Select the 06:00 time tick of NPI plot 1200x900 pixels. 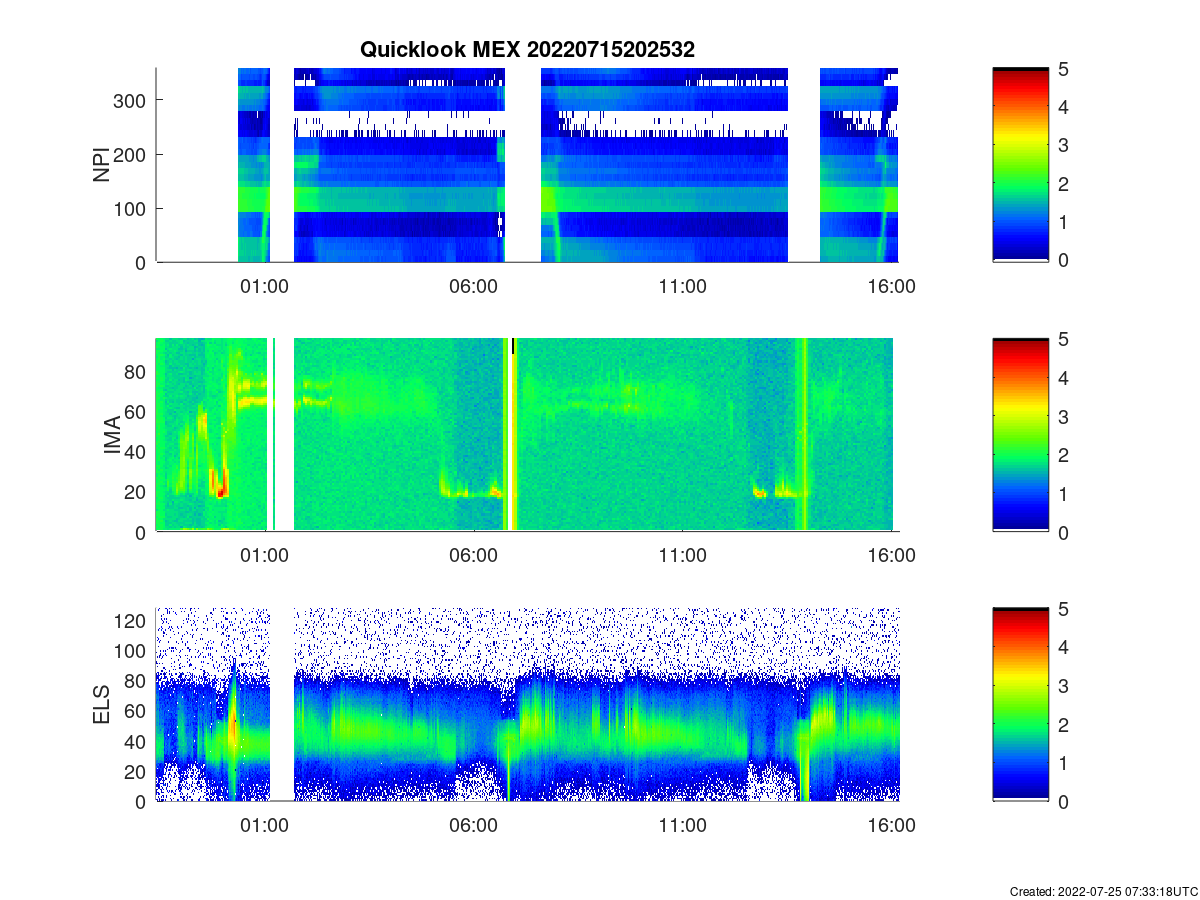pos(474,286)
